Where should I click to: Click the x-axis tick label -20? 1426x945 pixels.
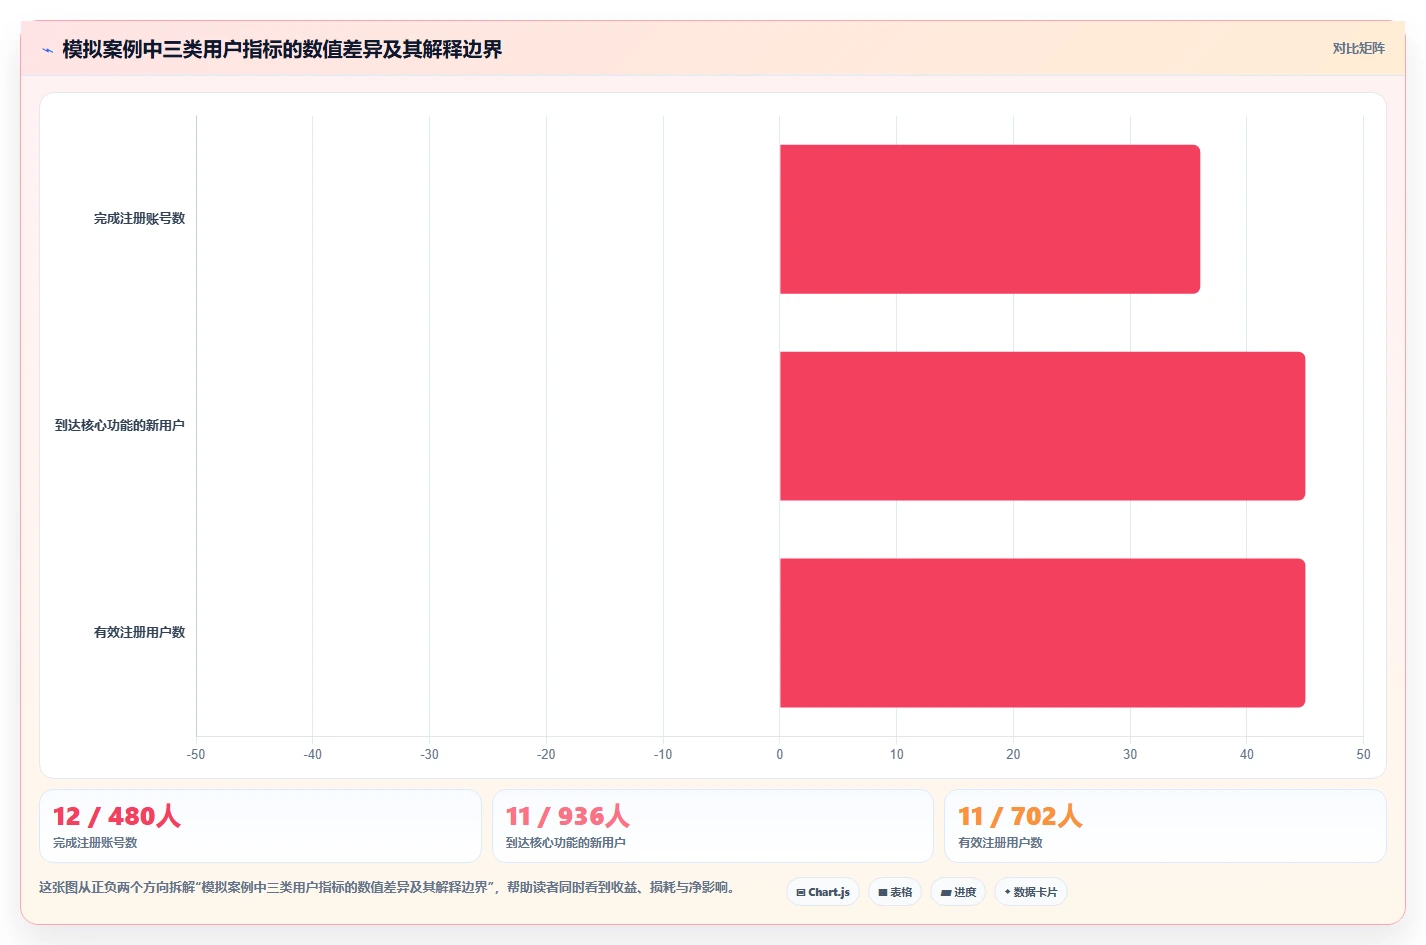546,754
